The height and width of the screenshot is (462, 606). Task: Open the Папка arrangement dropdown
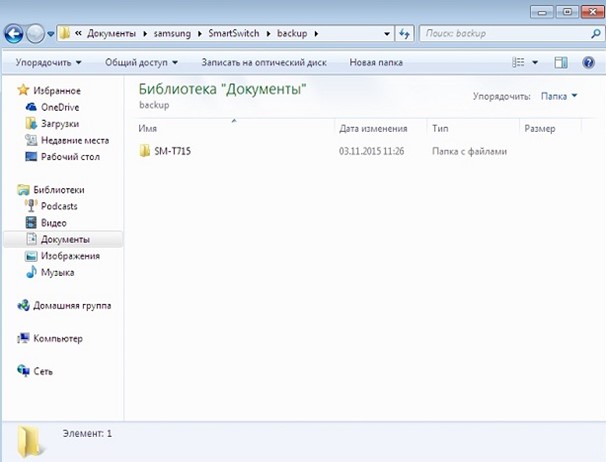(558, 96)
